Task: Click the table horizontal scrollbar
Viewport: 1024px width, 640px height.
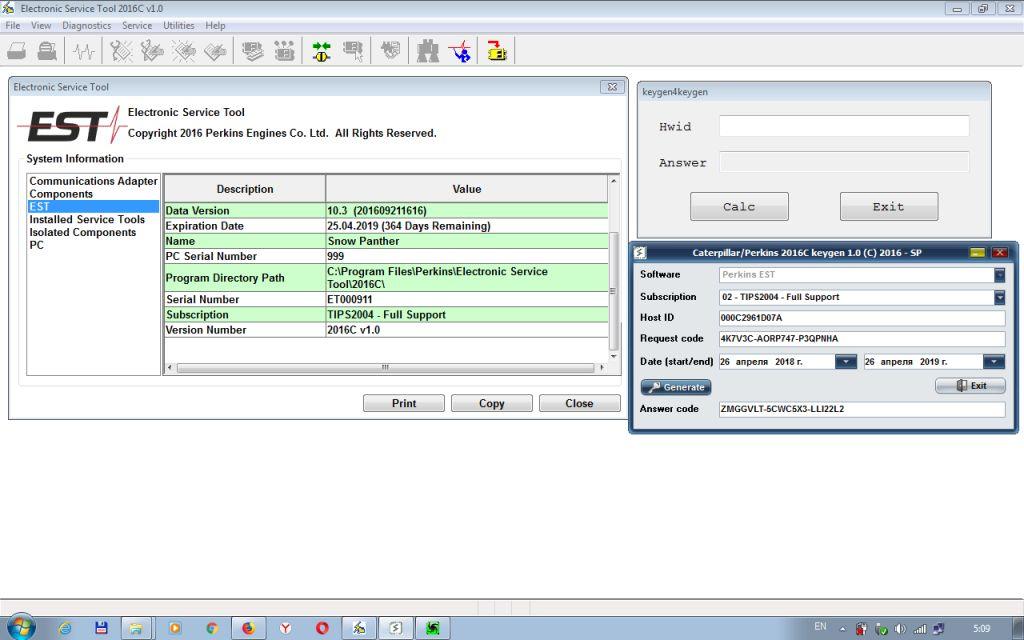Action: 385,368
